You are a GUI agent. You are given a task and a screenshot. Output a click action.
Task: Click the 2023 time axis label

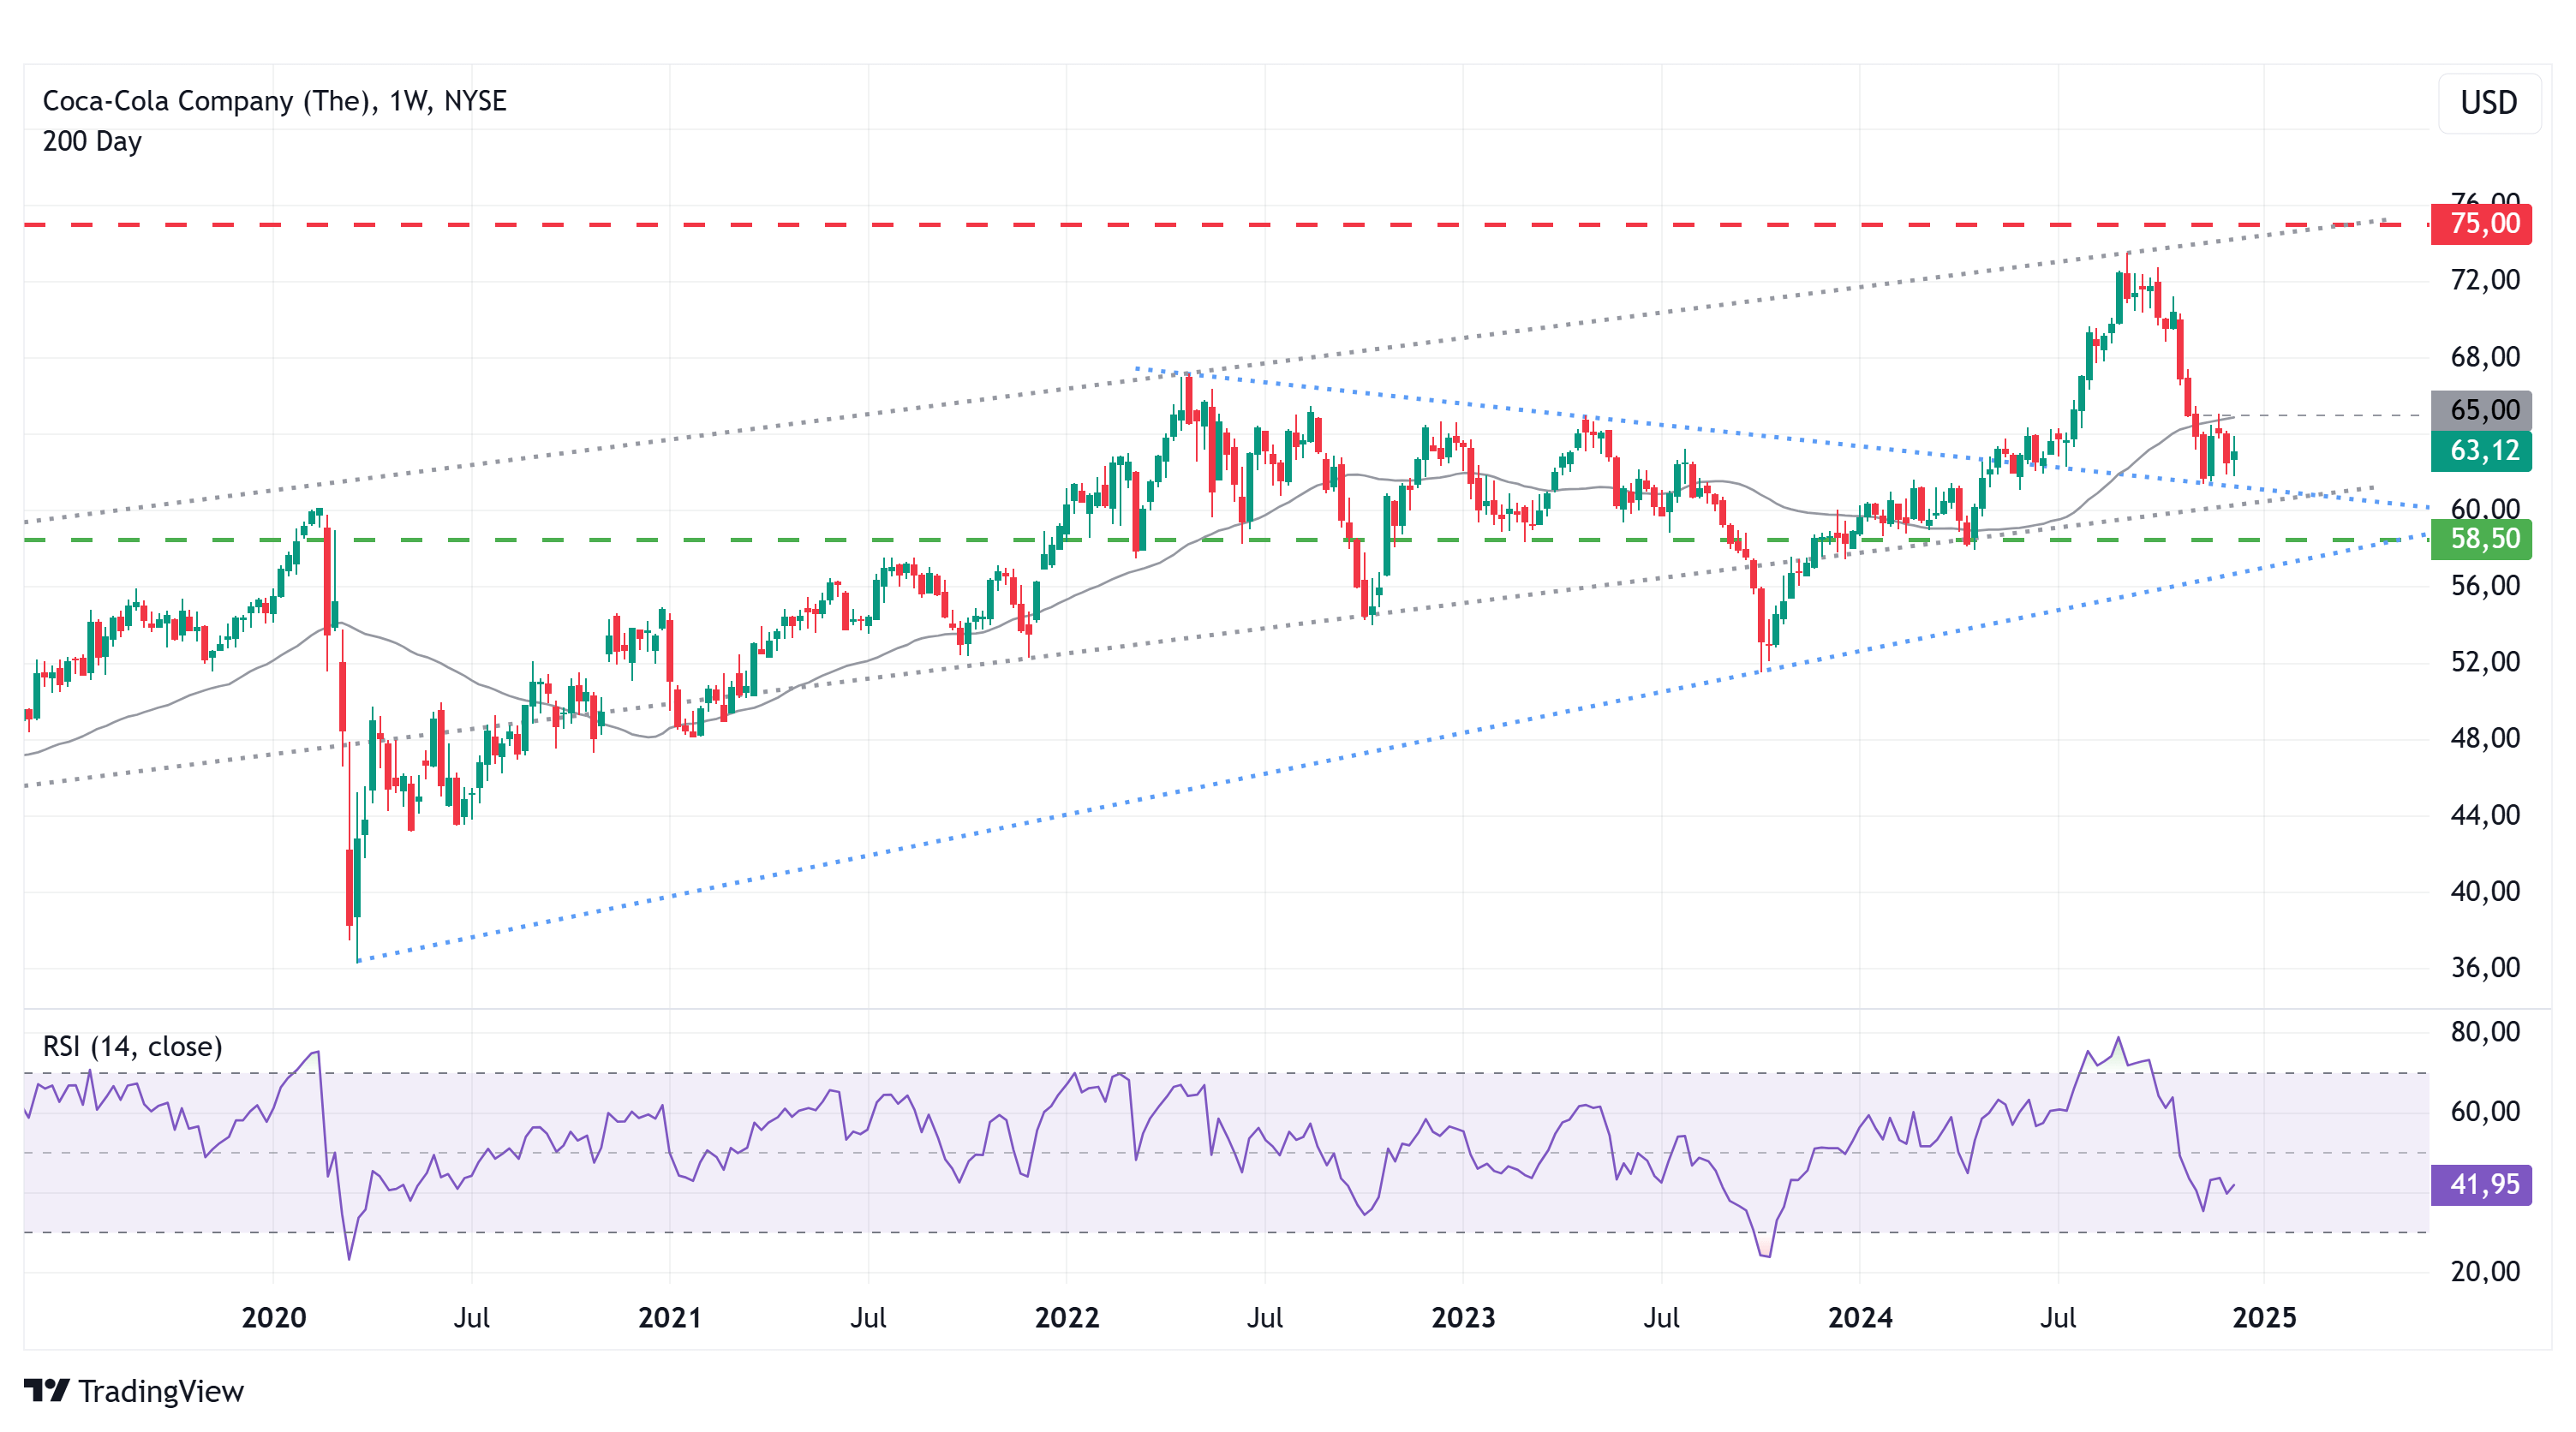tap(1463, 1317)
